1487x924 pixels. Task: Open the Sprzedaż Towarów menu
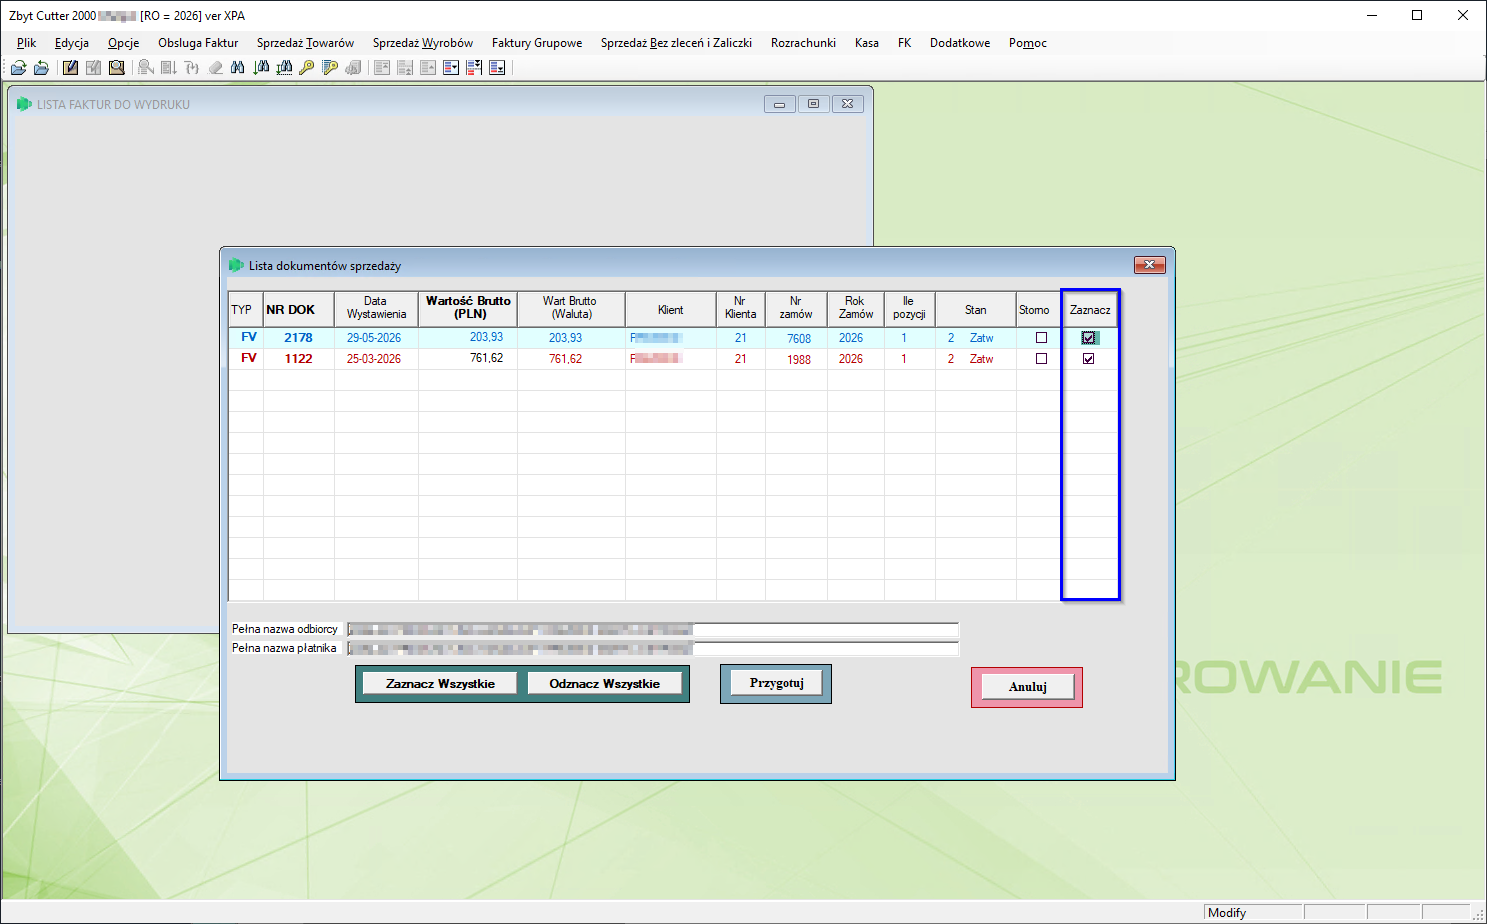(305, 43)
